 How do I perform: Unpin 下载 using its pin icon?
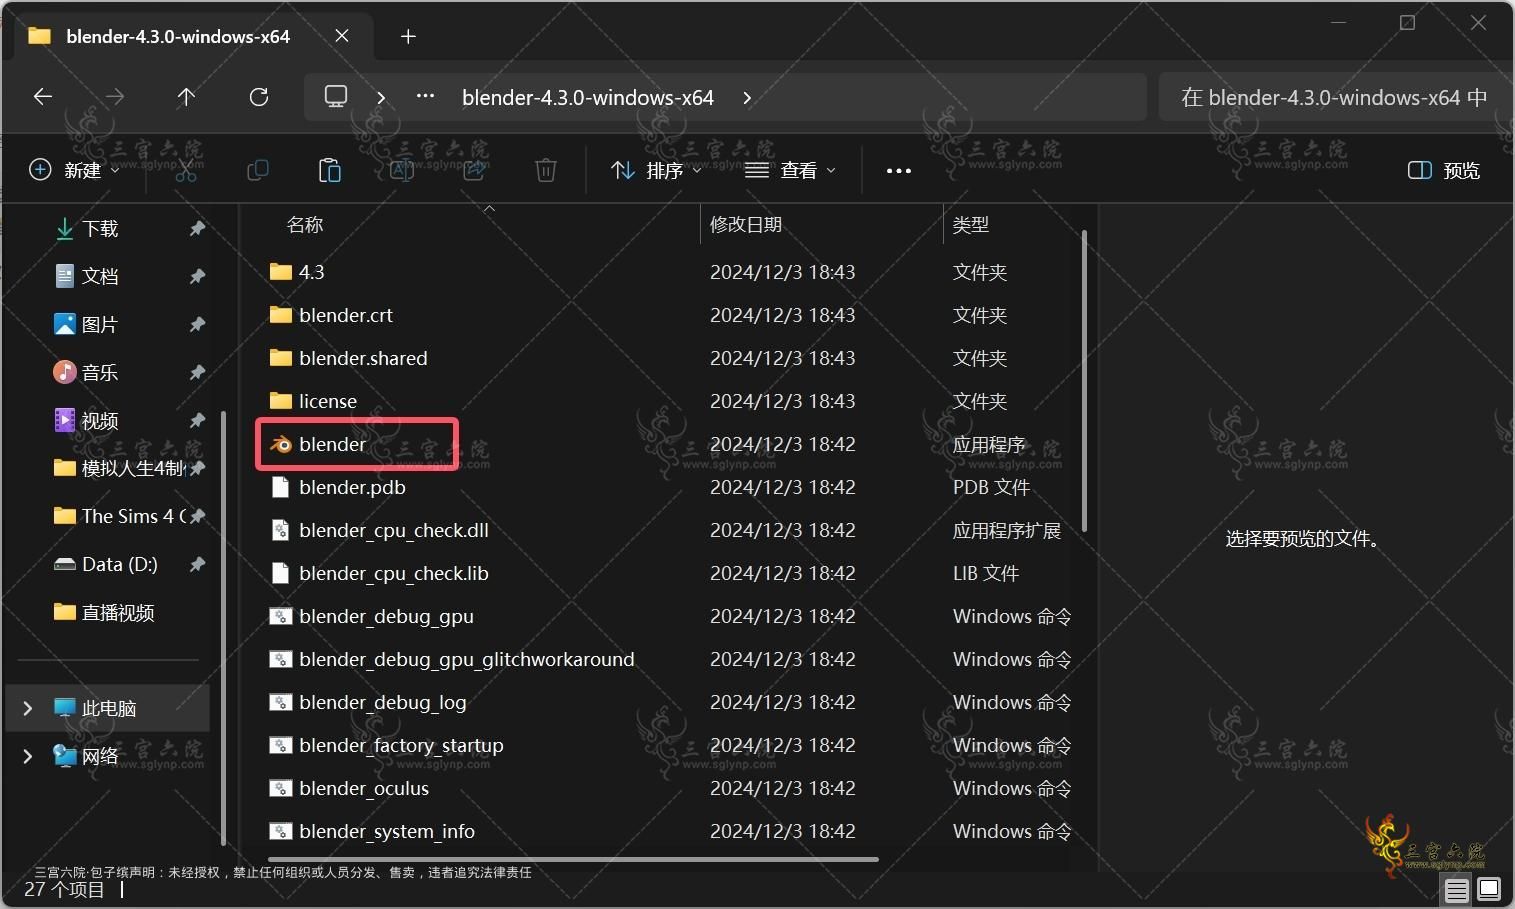tap(197, 229)
